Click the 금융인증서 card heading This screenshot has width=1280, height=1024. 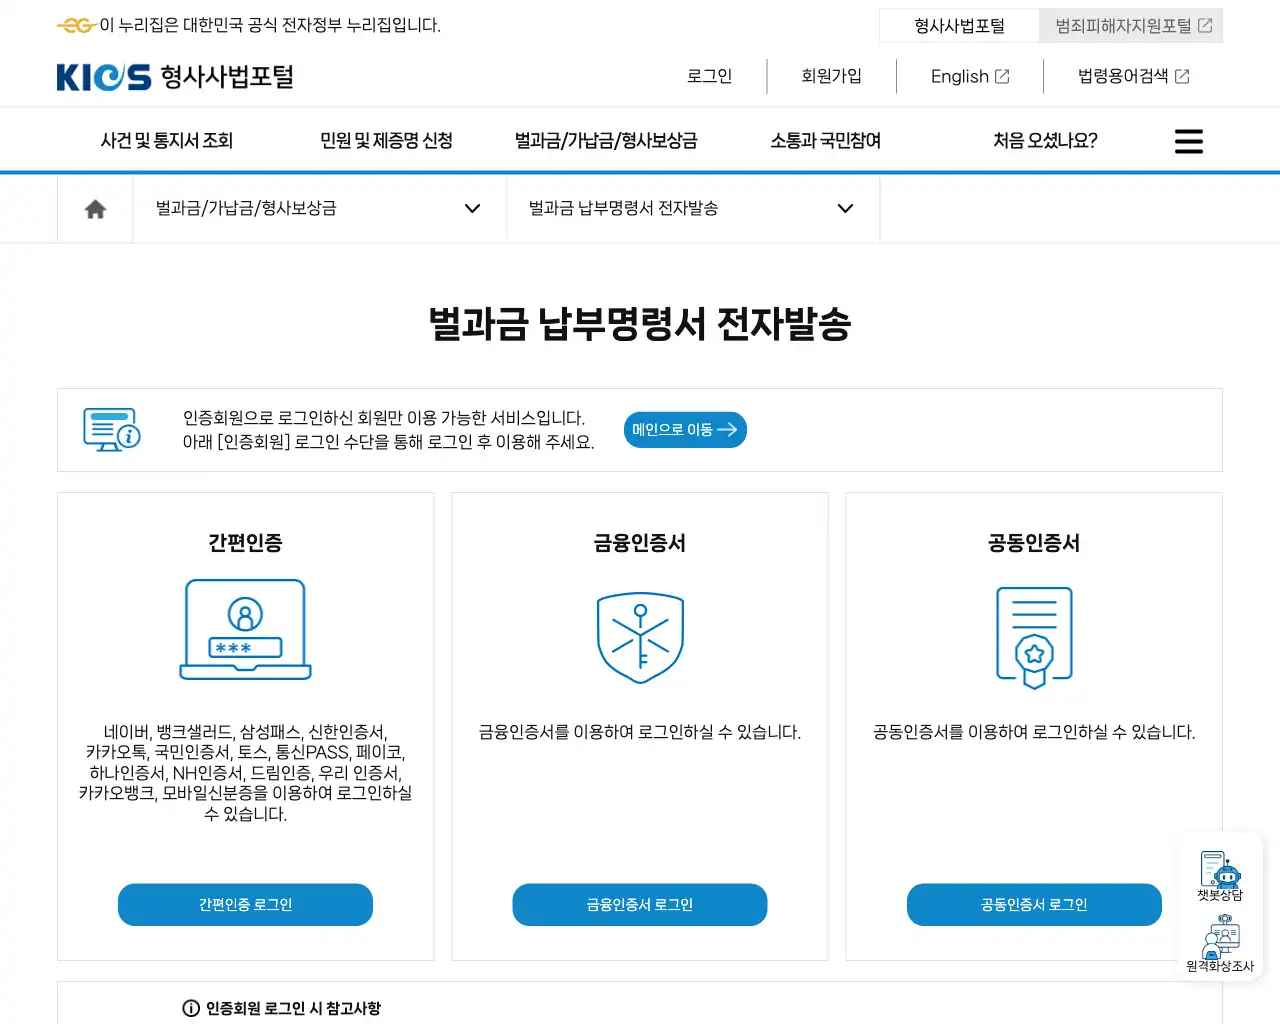[640, 543]
